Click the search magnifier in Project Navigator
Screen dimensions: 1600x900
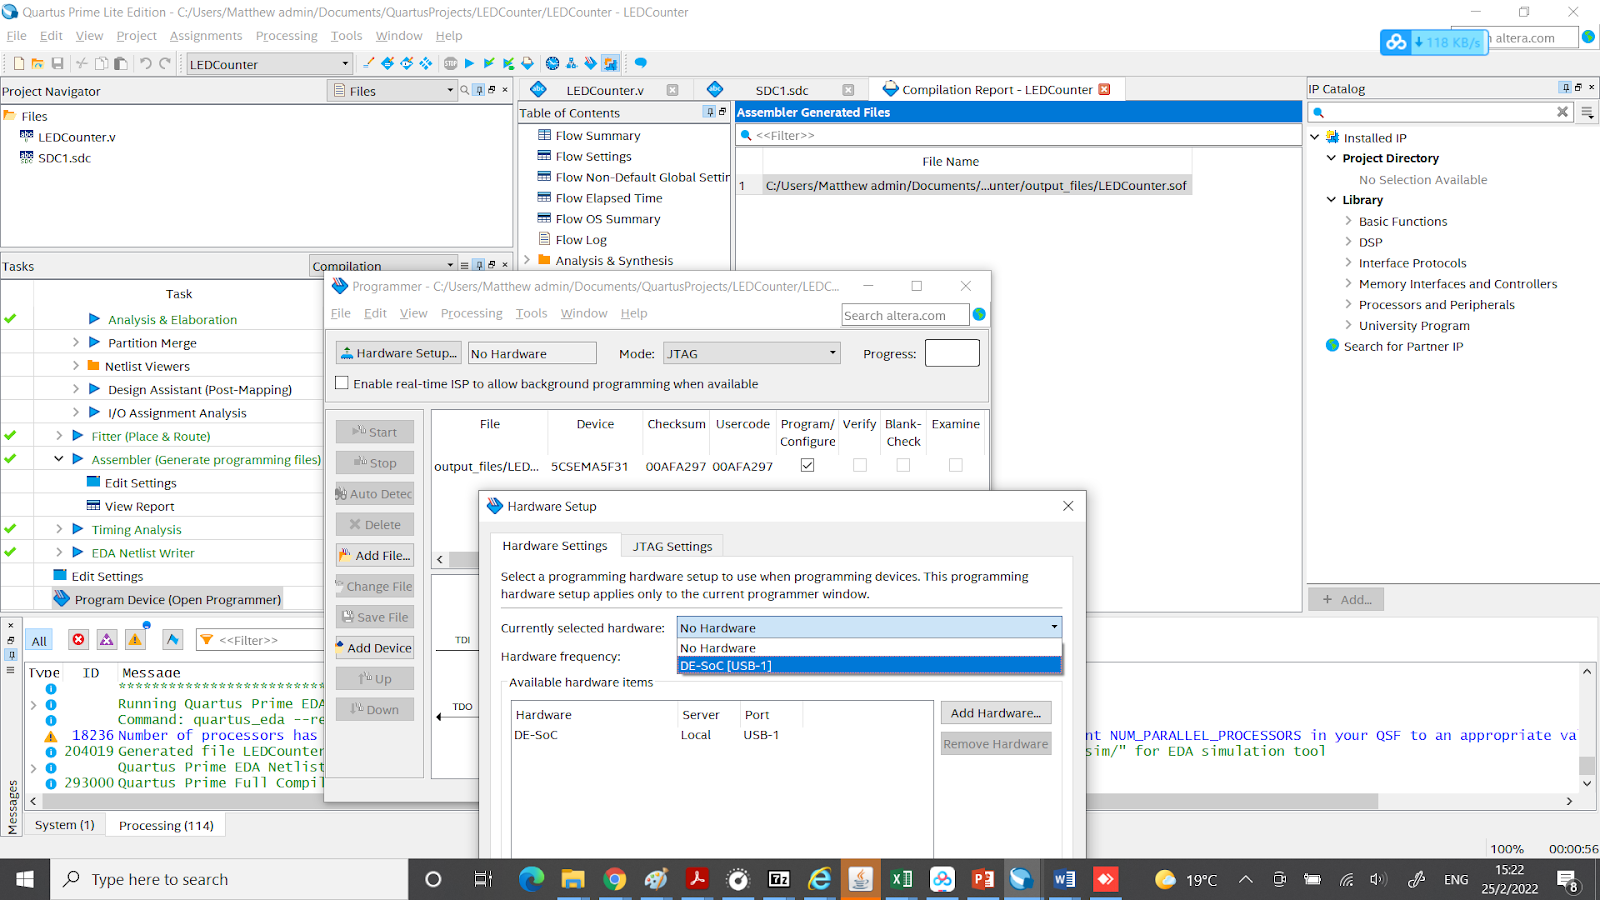pyautogui.click(x=464, y=90)
